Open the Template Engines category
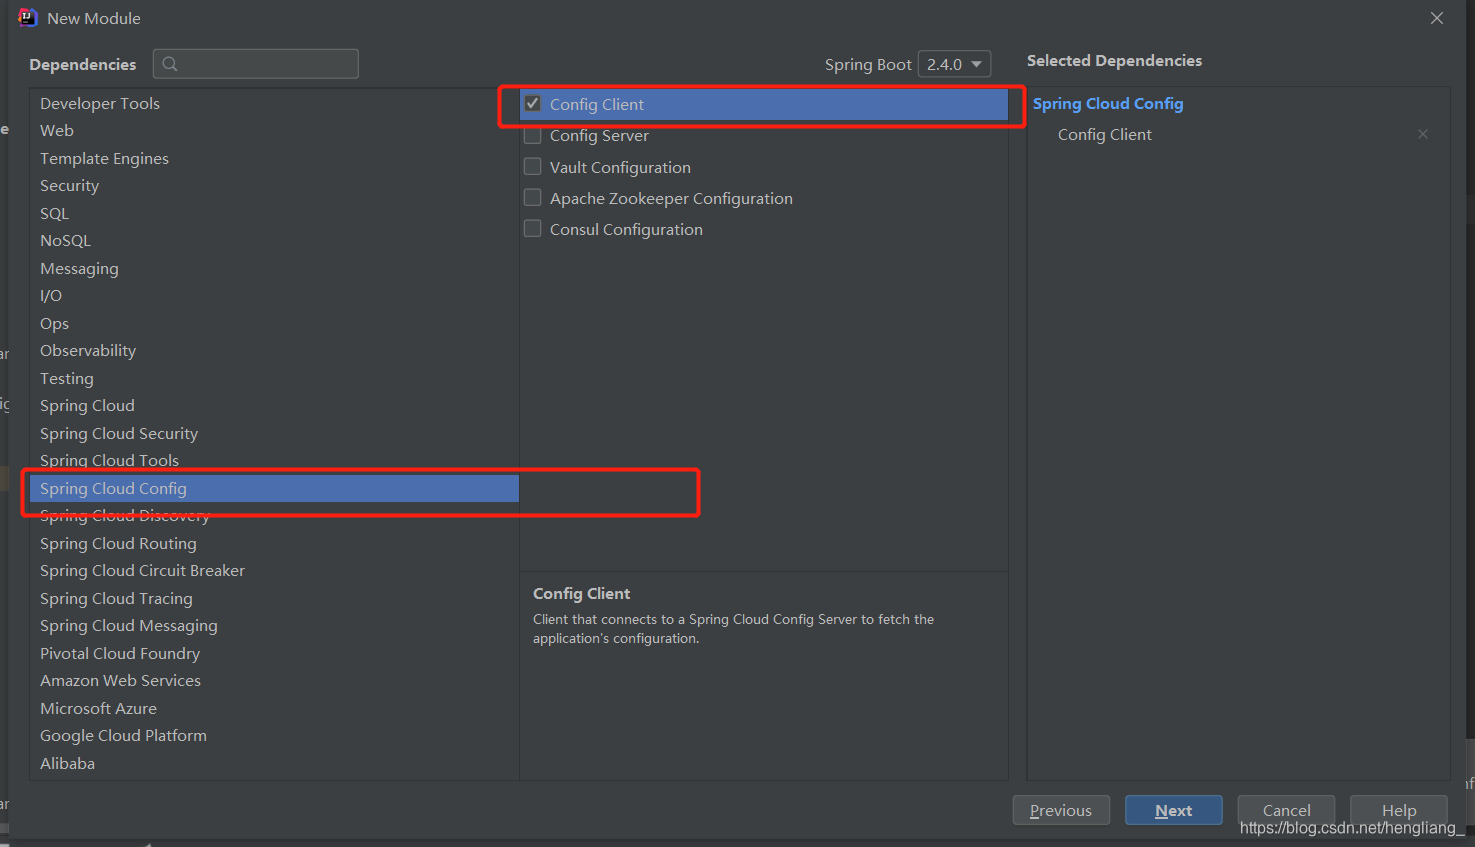The image size is (1475, 847). click(x=274, y=158)
